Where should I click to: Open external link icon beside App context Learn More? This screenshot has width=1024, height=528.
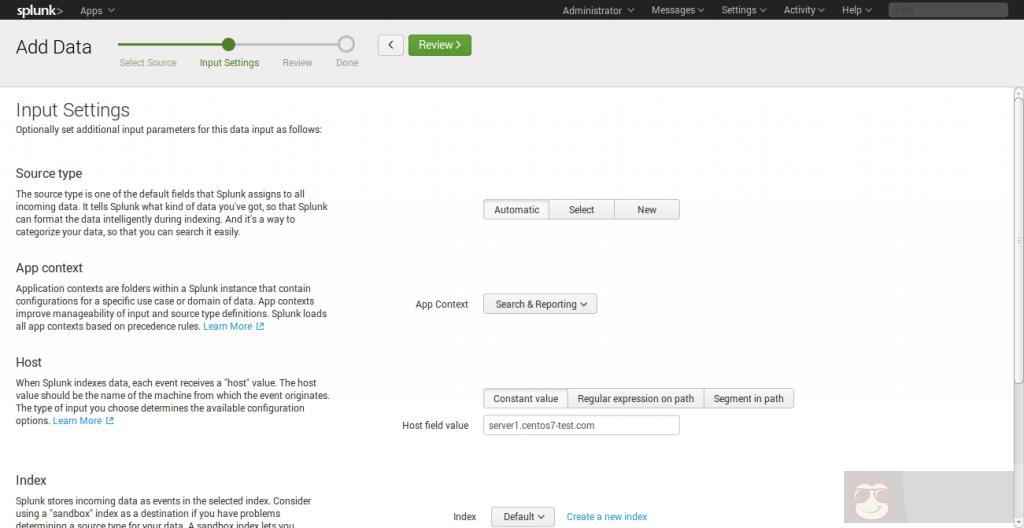[x=260, y=326]
